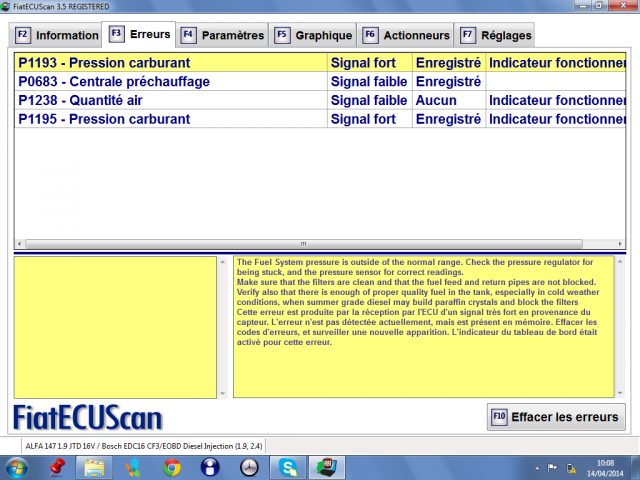Click up arrow of description panel scrollbar

(x=620, y=262)
